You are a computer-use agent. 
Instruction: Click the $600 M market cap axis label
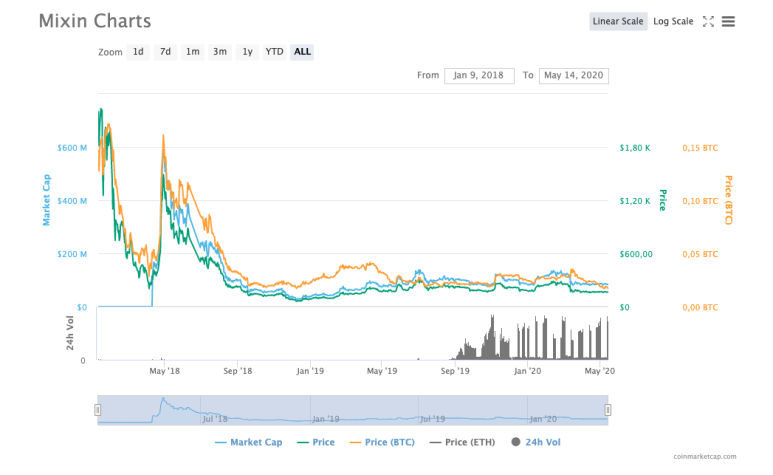point(72,148)
